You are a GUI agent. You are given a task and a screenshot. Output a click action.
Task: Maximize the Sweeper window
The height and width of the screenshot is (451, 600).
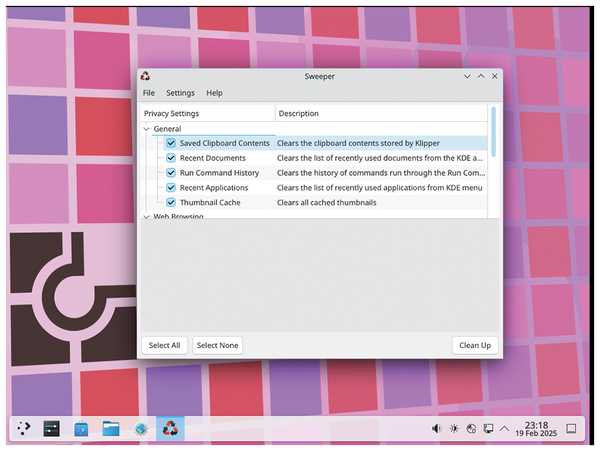tap(481, 76)
